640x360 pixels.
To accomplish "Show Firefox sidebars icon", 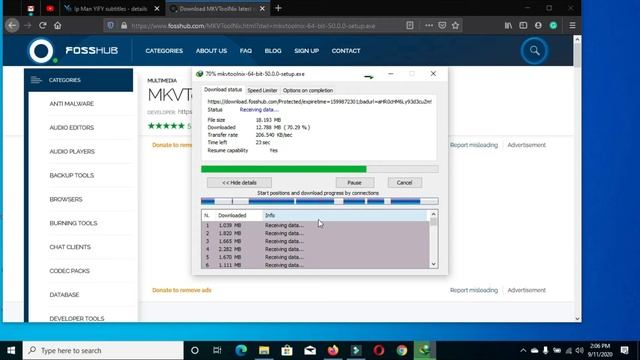I will (523, 25).
